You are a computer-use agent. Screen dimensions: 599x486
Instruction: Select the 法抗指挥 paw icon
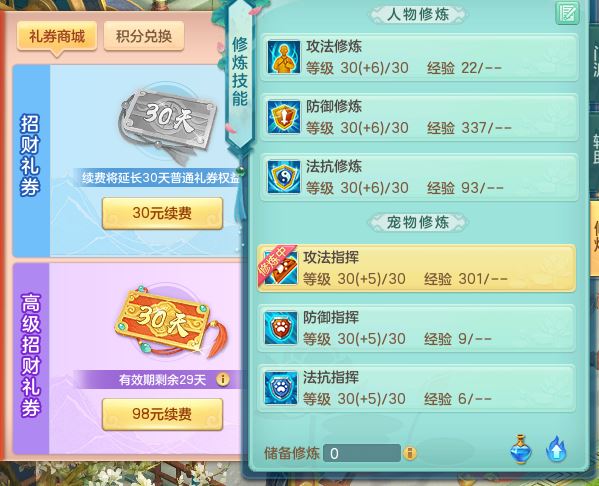pos(280,388)
